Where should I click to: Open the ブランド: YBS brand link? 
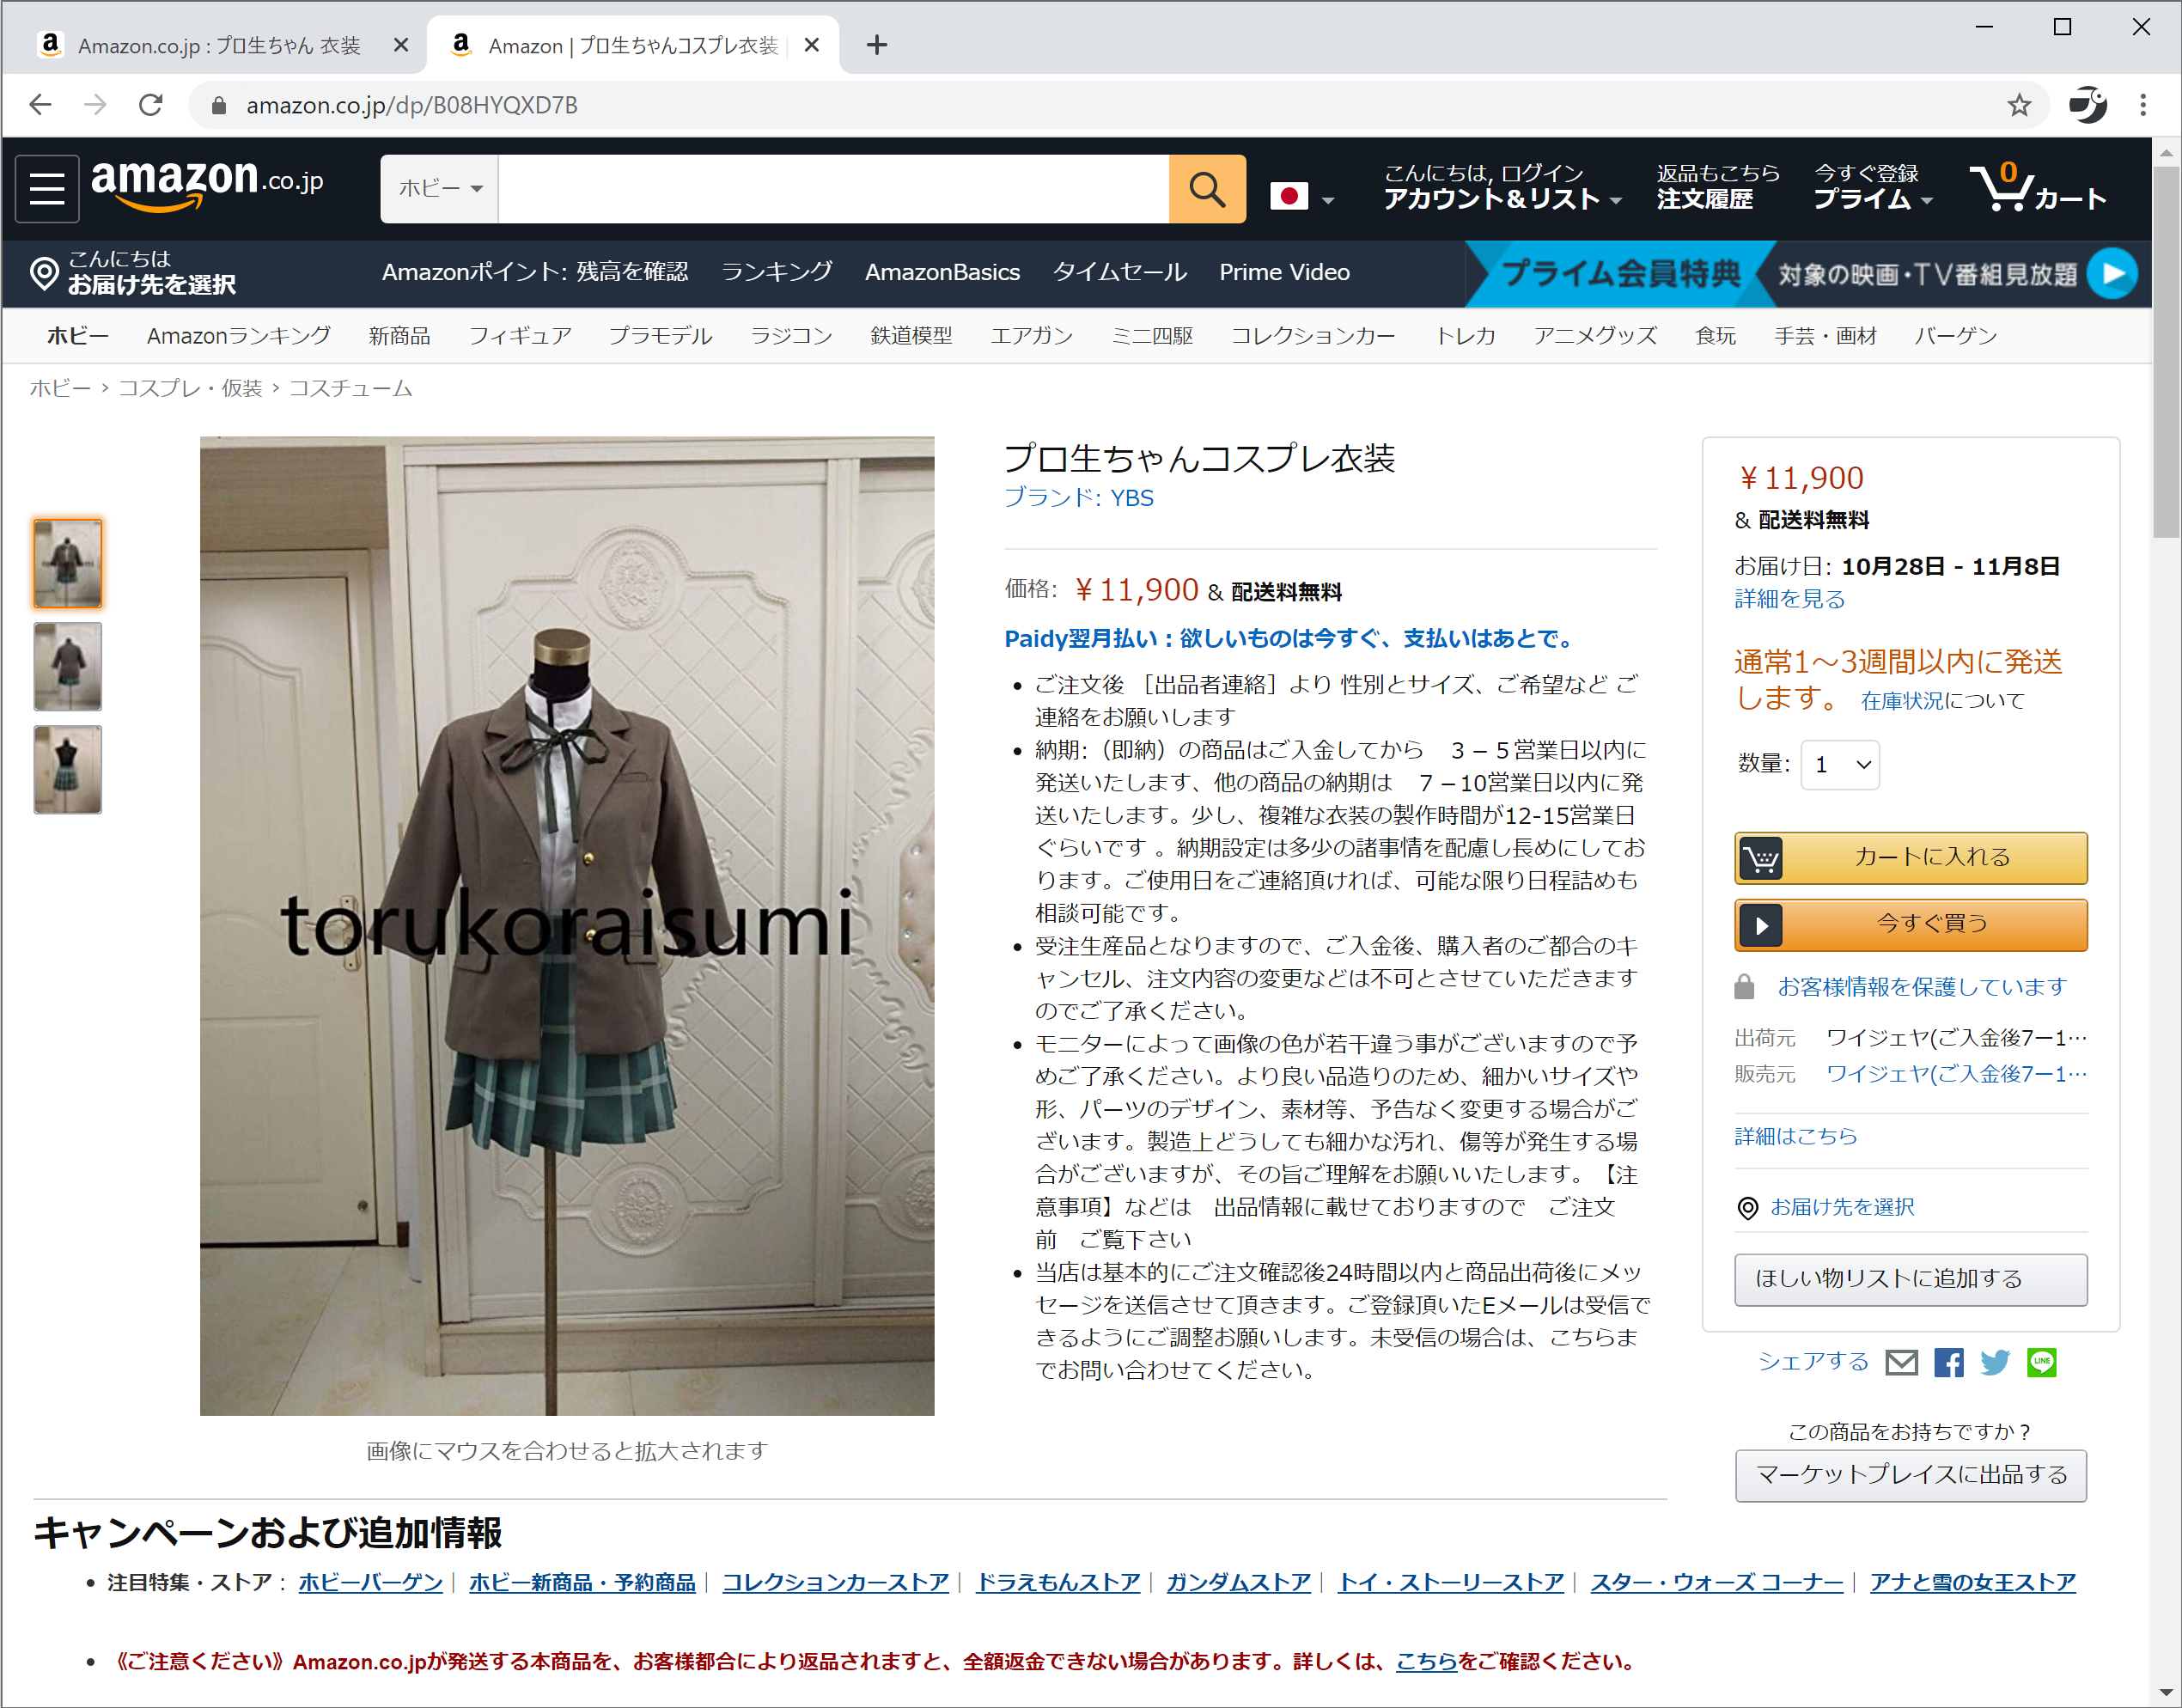tap(1078, 498)
